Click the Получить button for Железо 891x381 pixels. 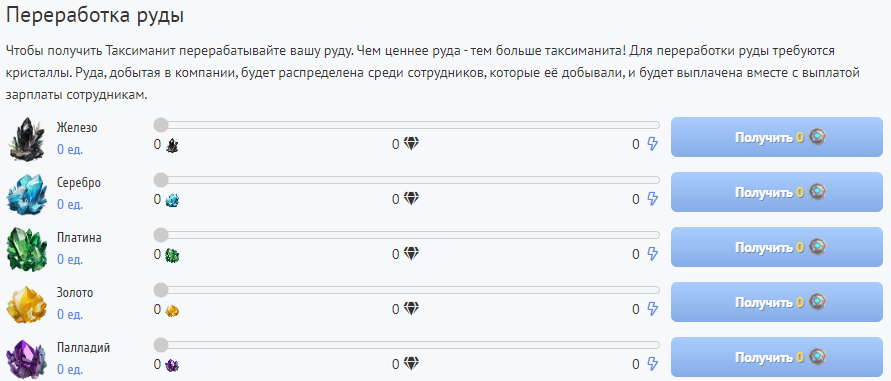pyautogui.click(x=780, y=137)
